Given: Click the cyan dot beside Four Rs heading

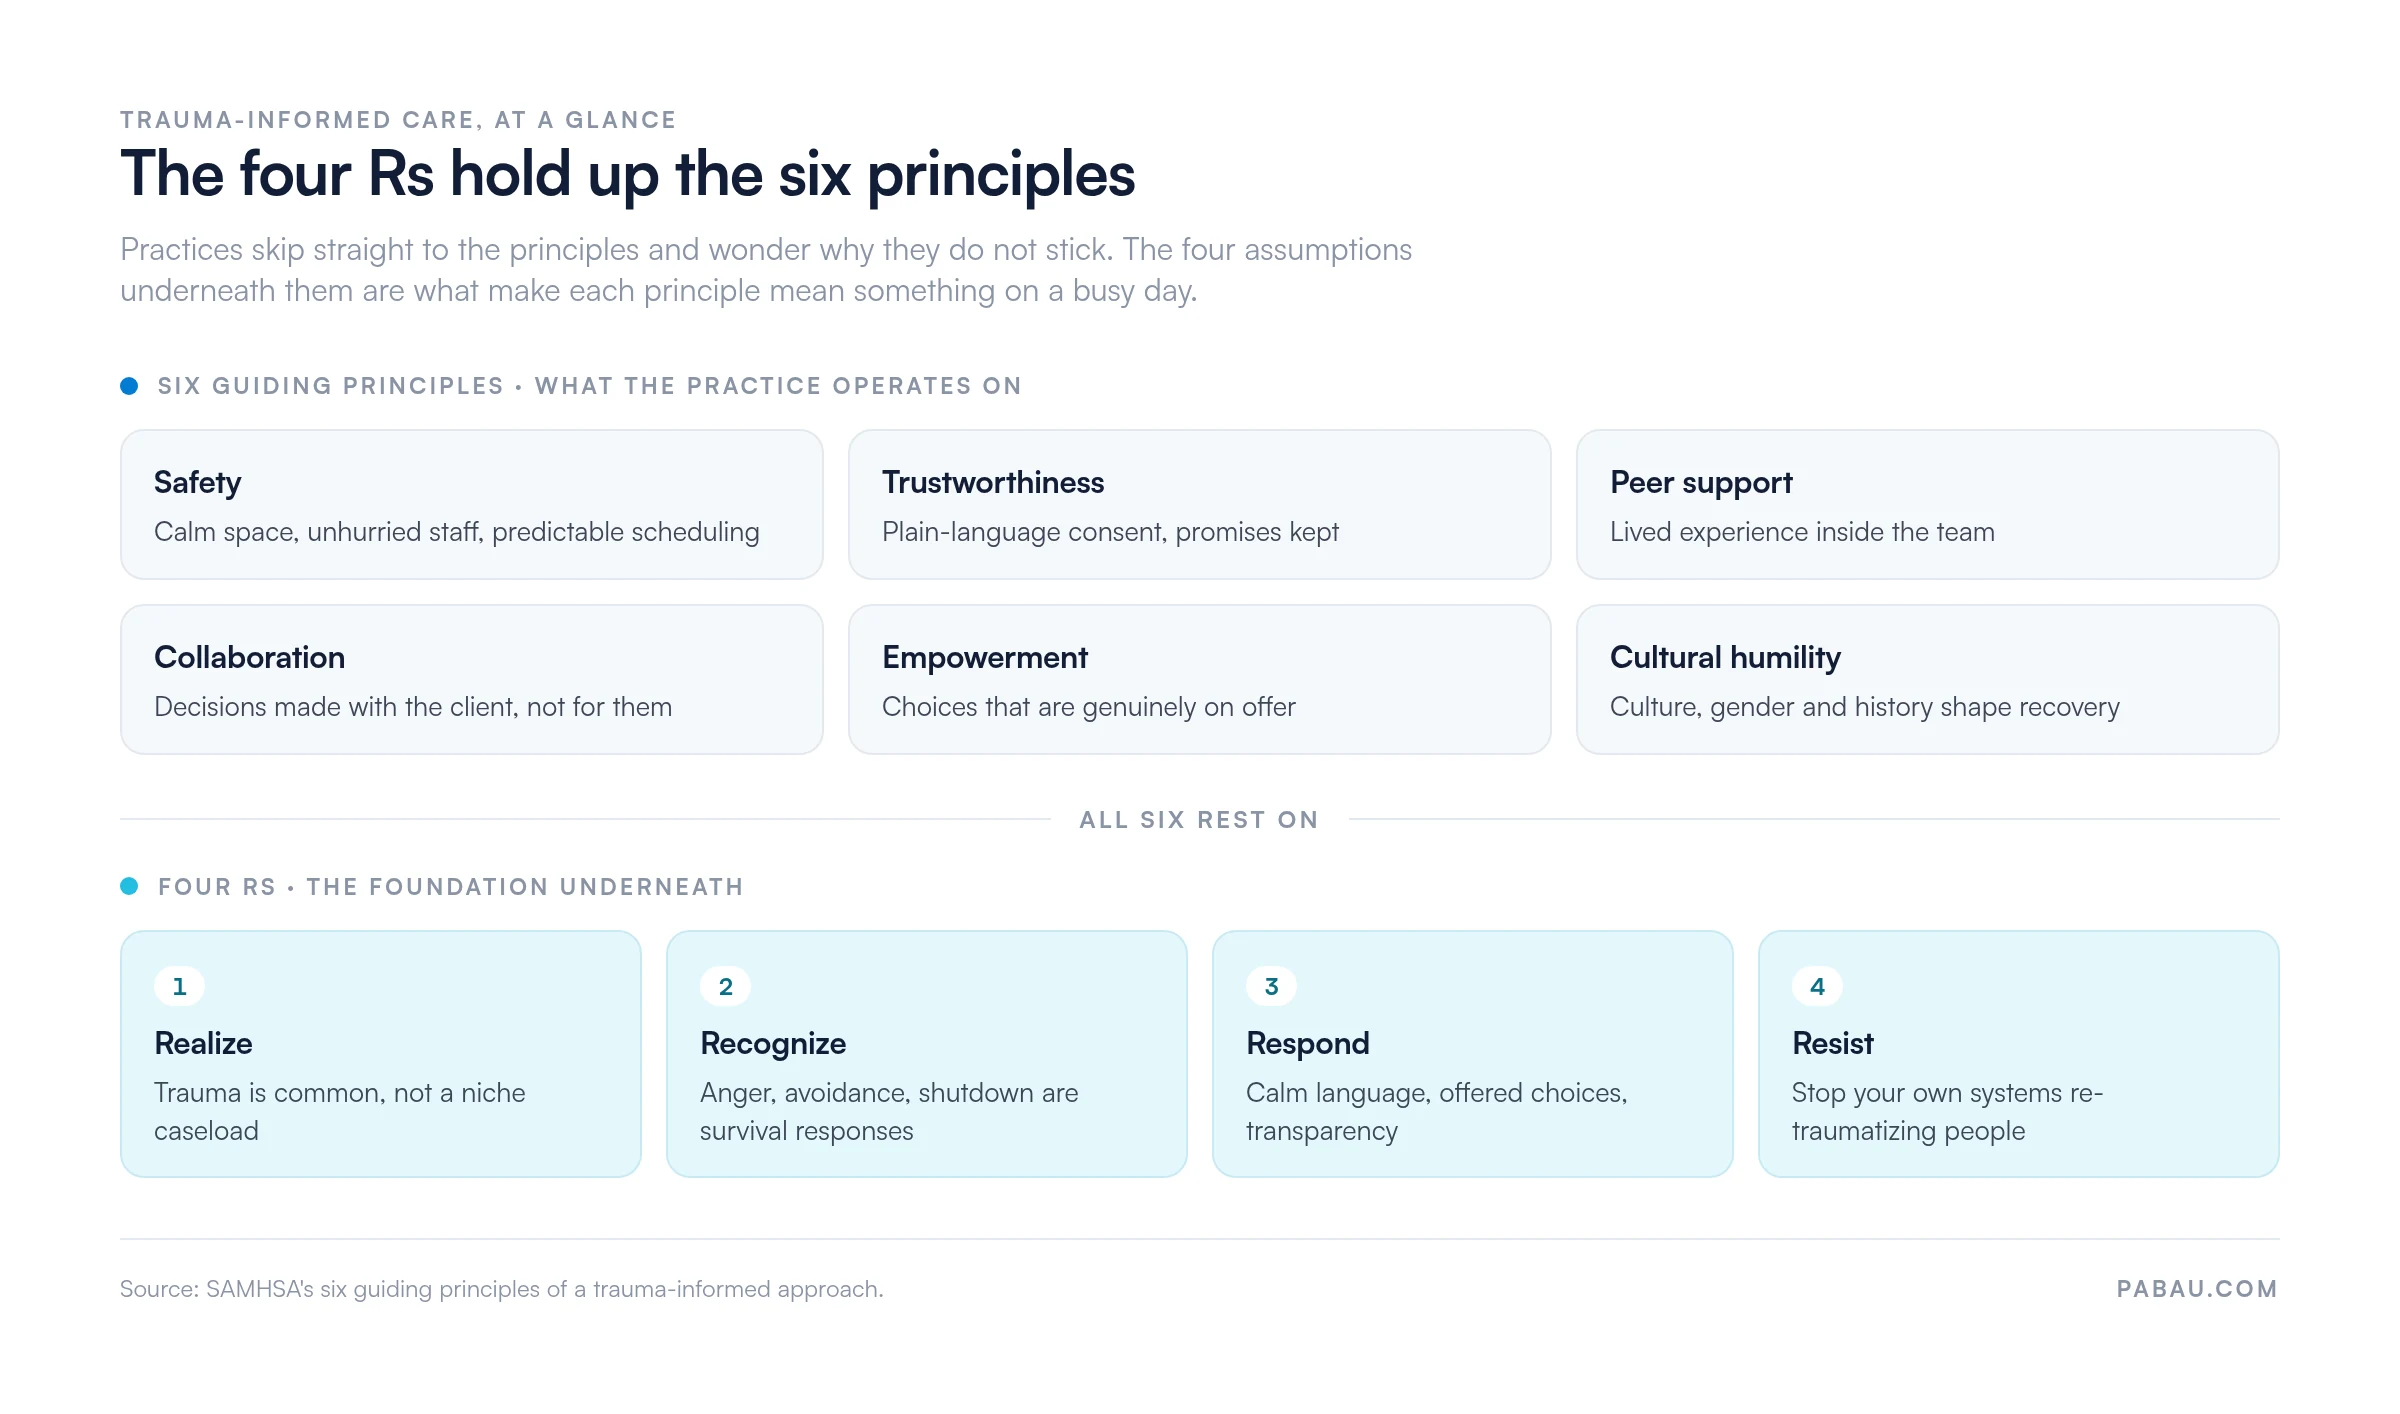Looking at the screenshot, I should tap(129, 886).
